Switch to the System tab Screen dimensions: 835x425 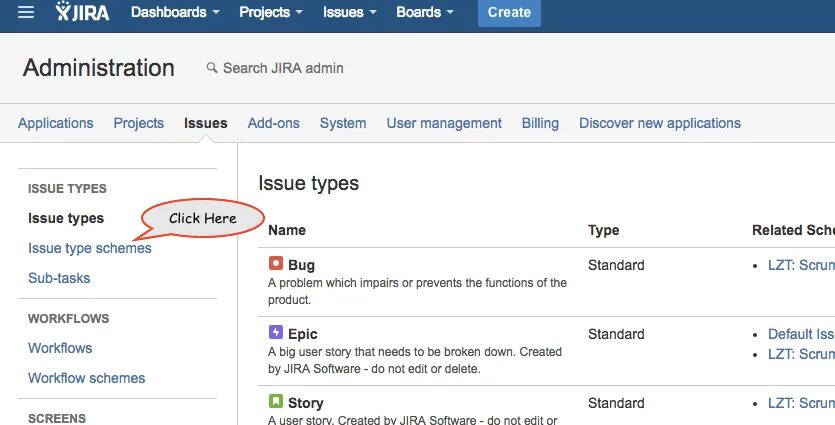click(x=343, y=123)
